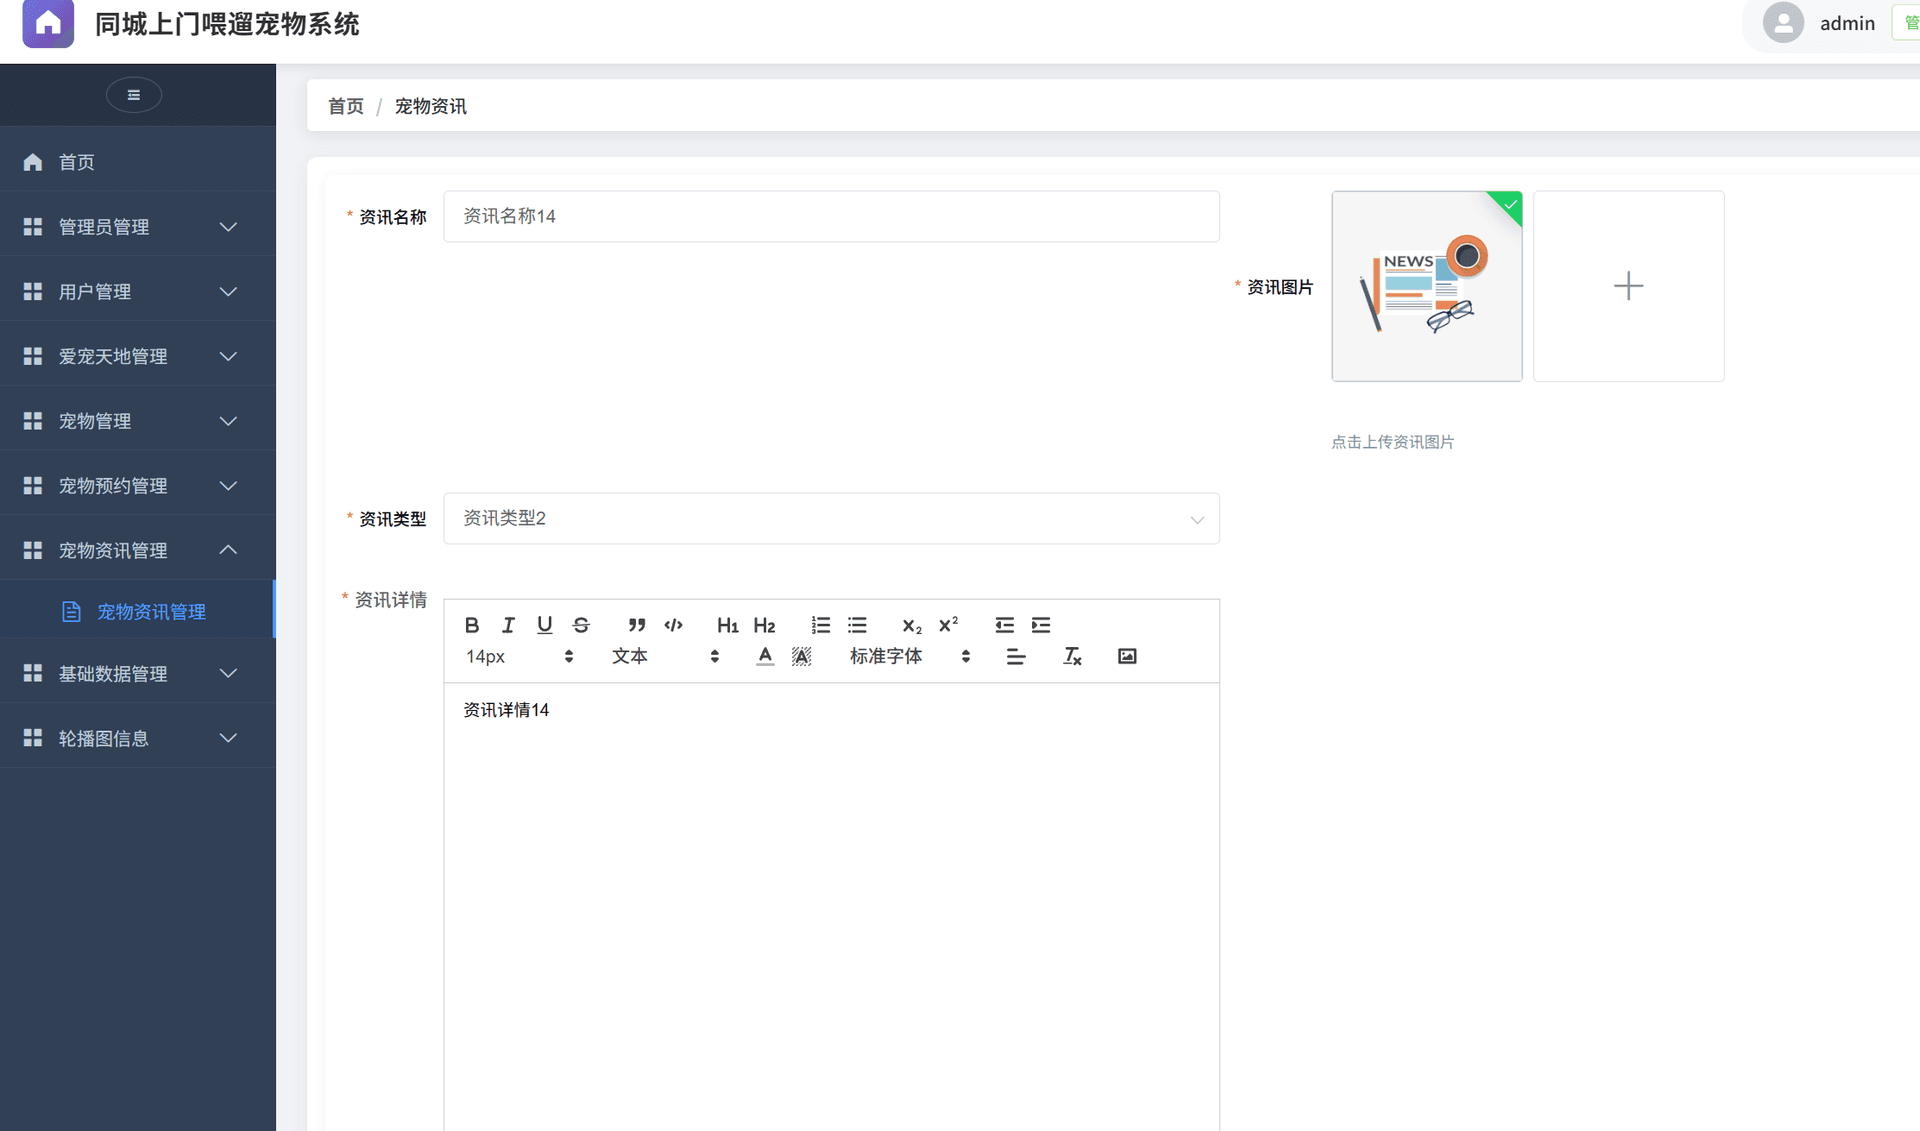
Task: Insert a code block
Action: coord(673,625)
